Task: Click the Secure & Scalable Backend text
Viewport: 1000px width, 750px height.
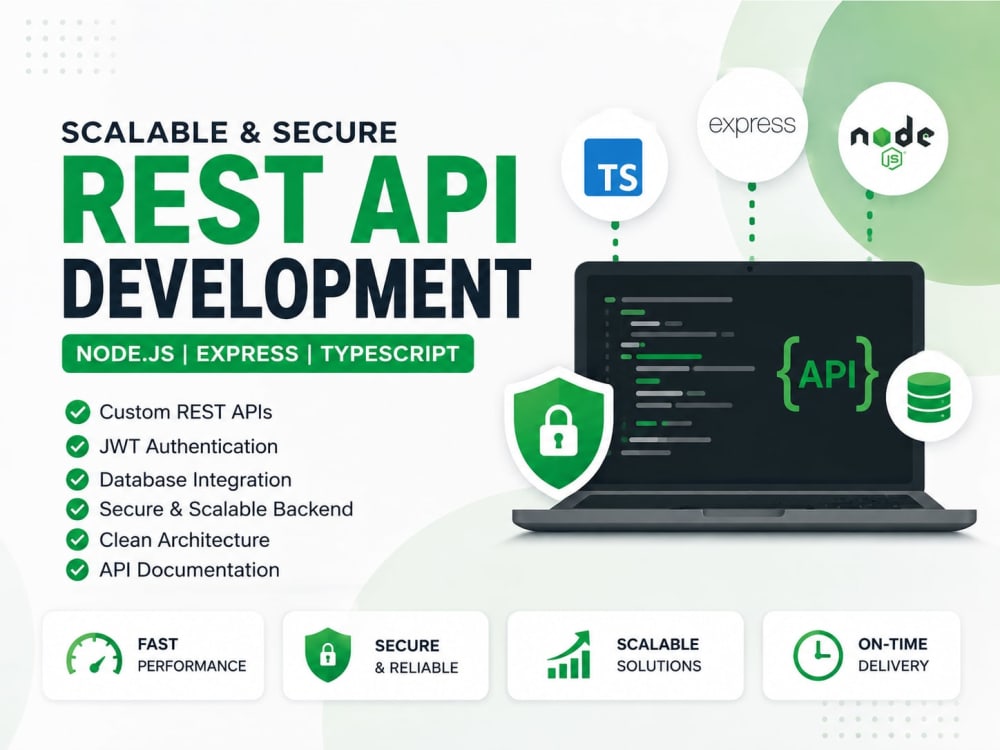Action: coord(226,509)
